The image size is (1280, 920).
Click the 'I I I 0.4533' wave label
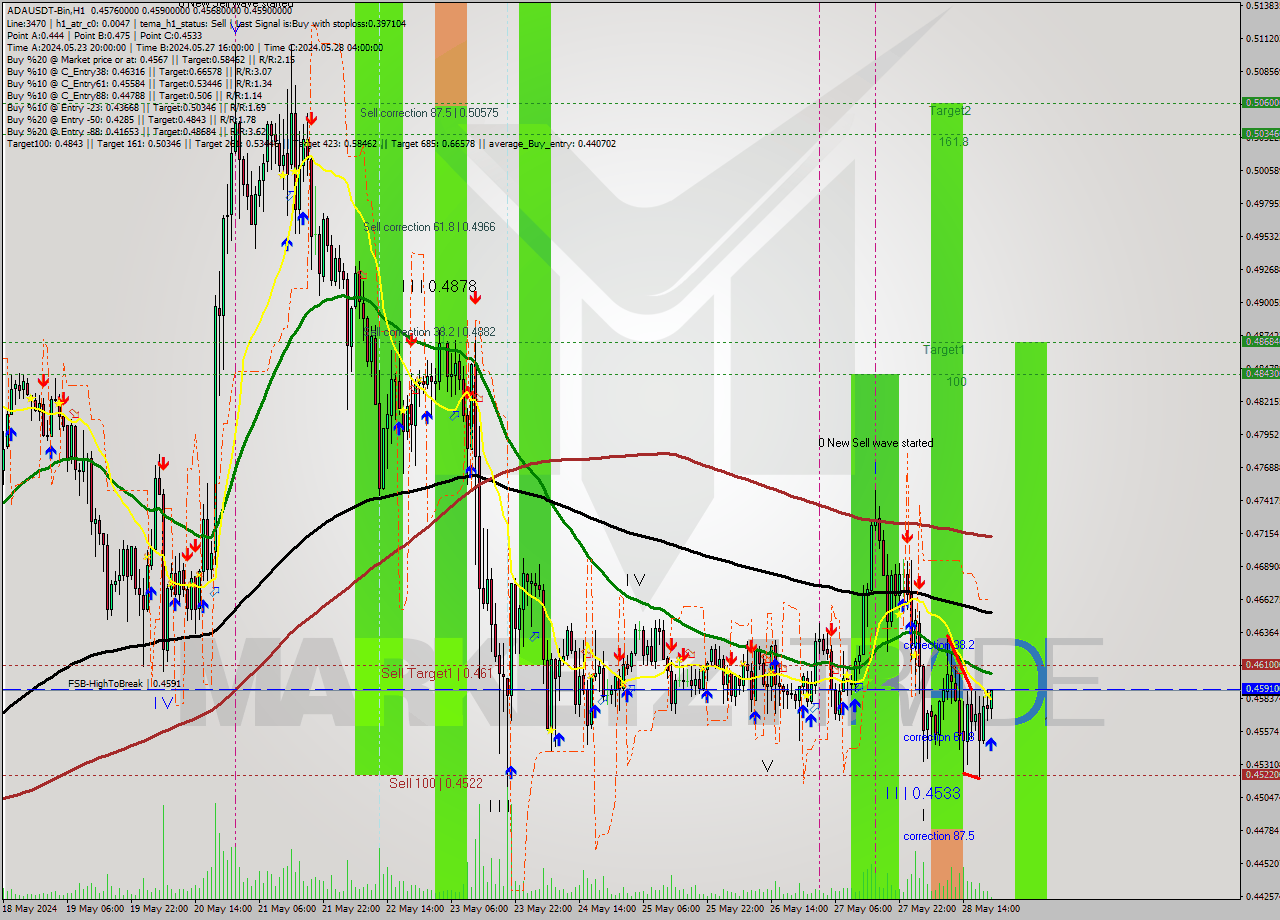923,793
